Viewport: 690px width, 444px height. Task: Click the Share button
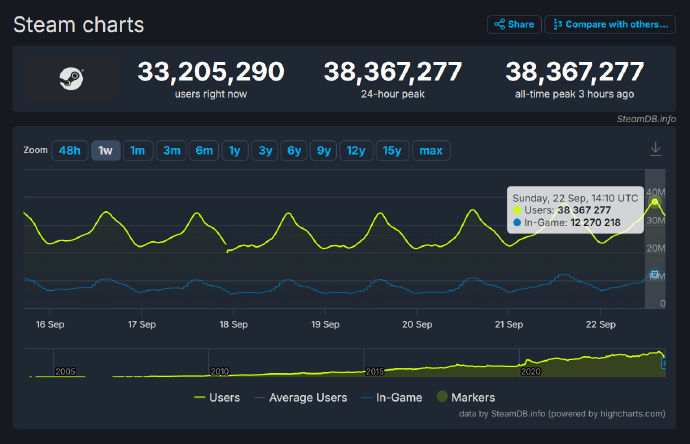coord(514,24)
